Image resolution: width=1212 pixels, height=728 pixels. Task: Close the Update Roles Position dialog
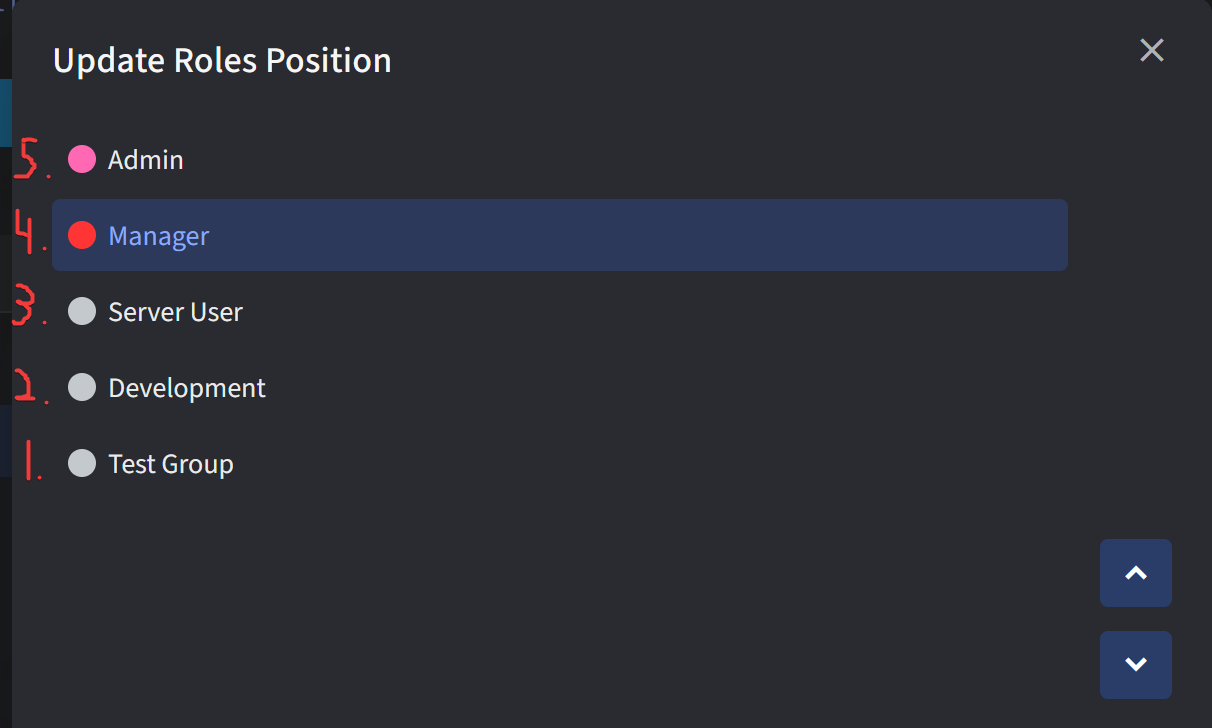point(1152,50)
